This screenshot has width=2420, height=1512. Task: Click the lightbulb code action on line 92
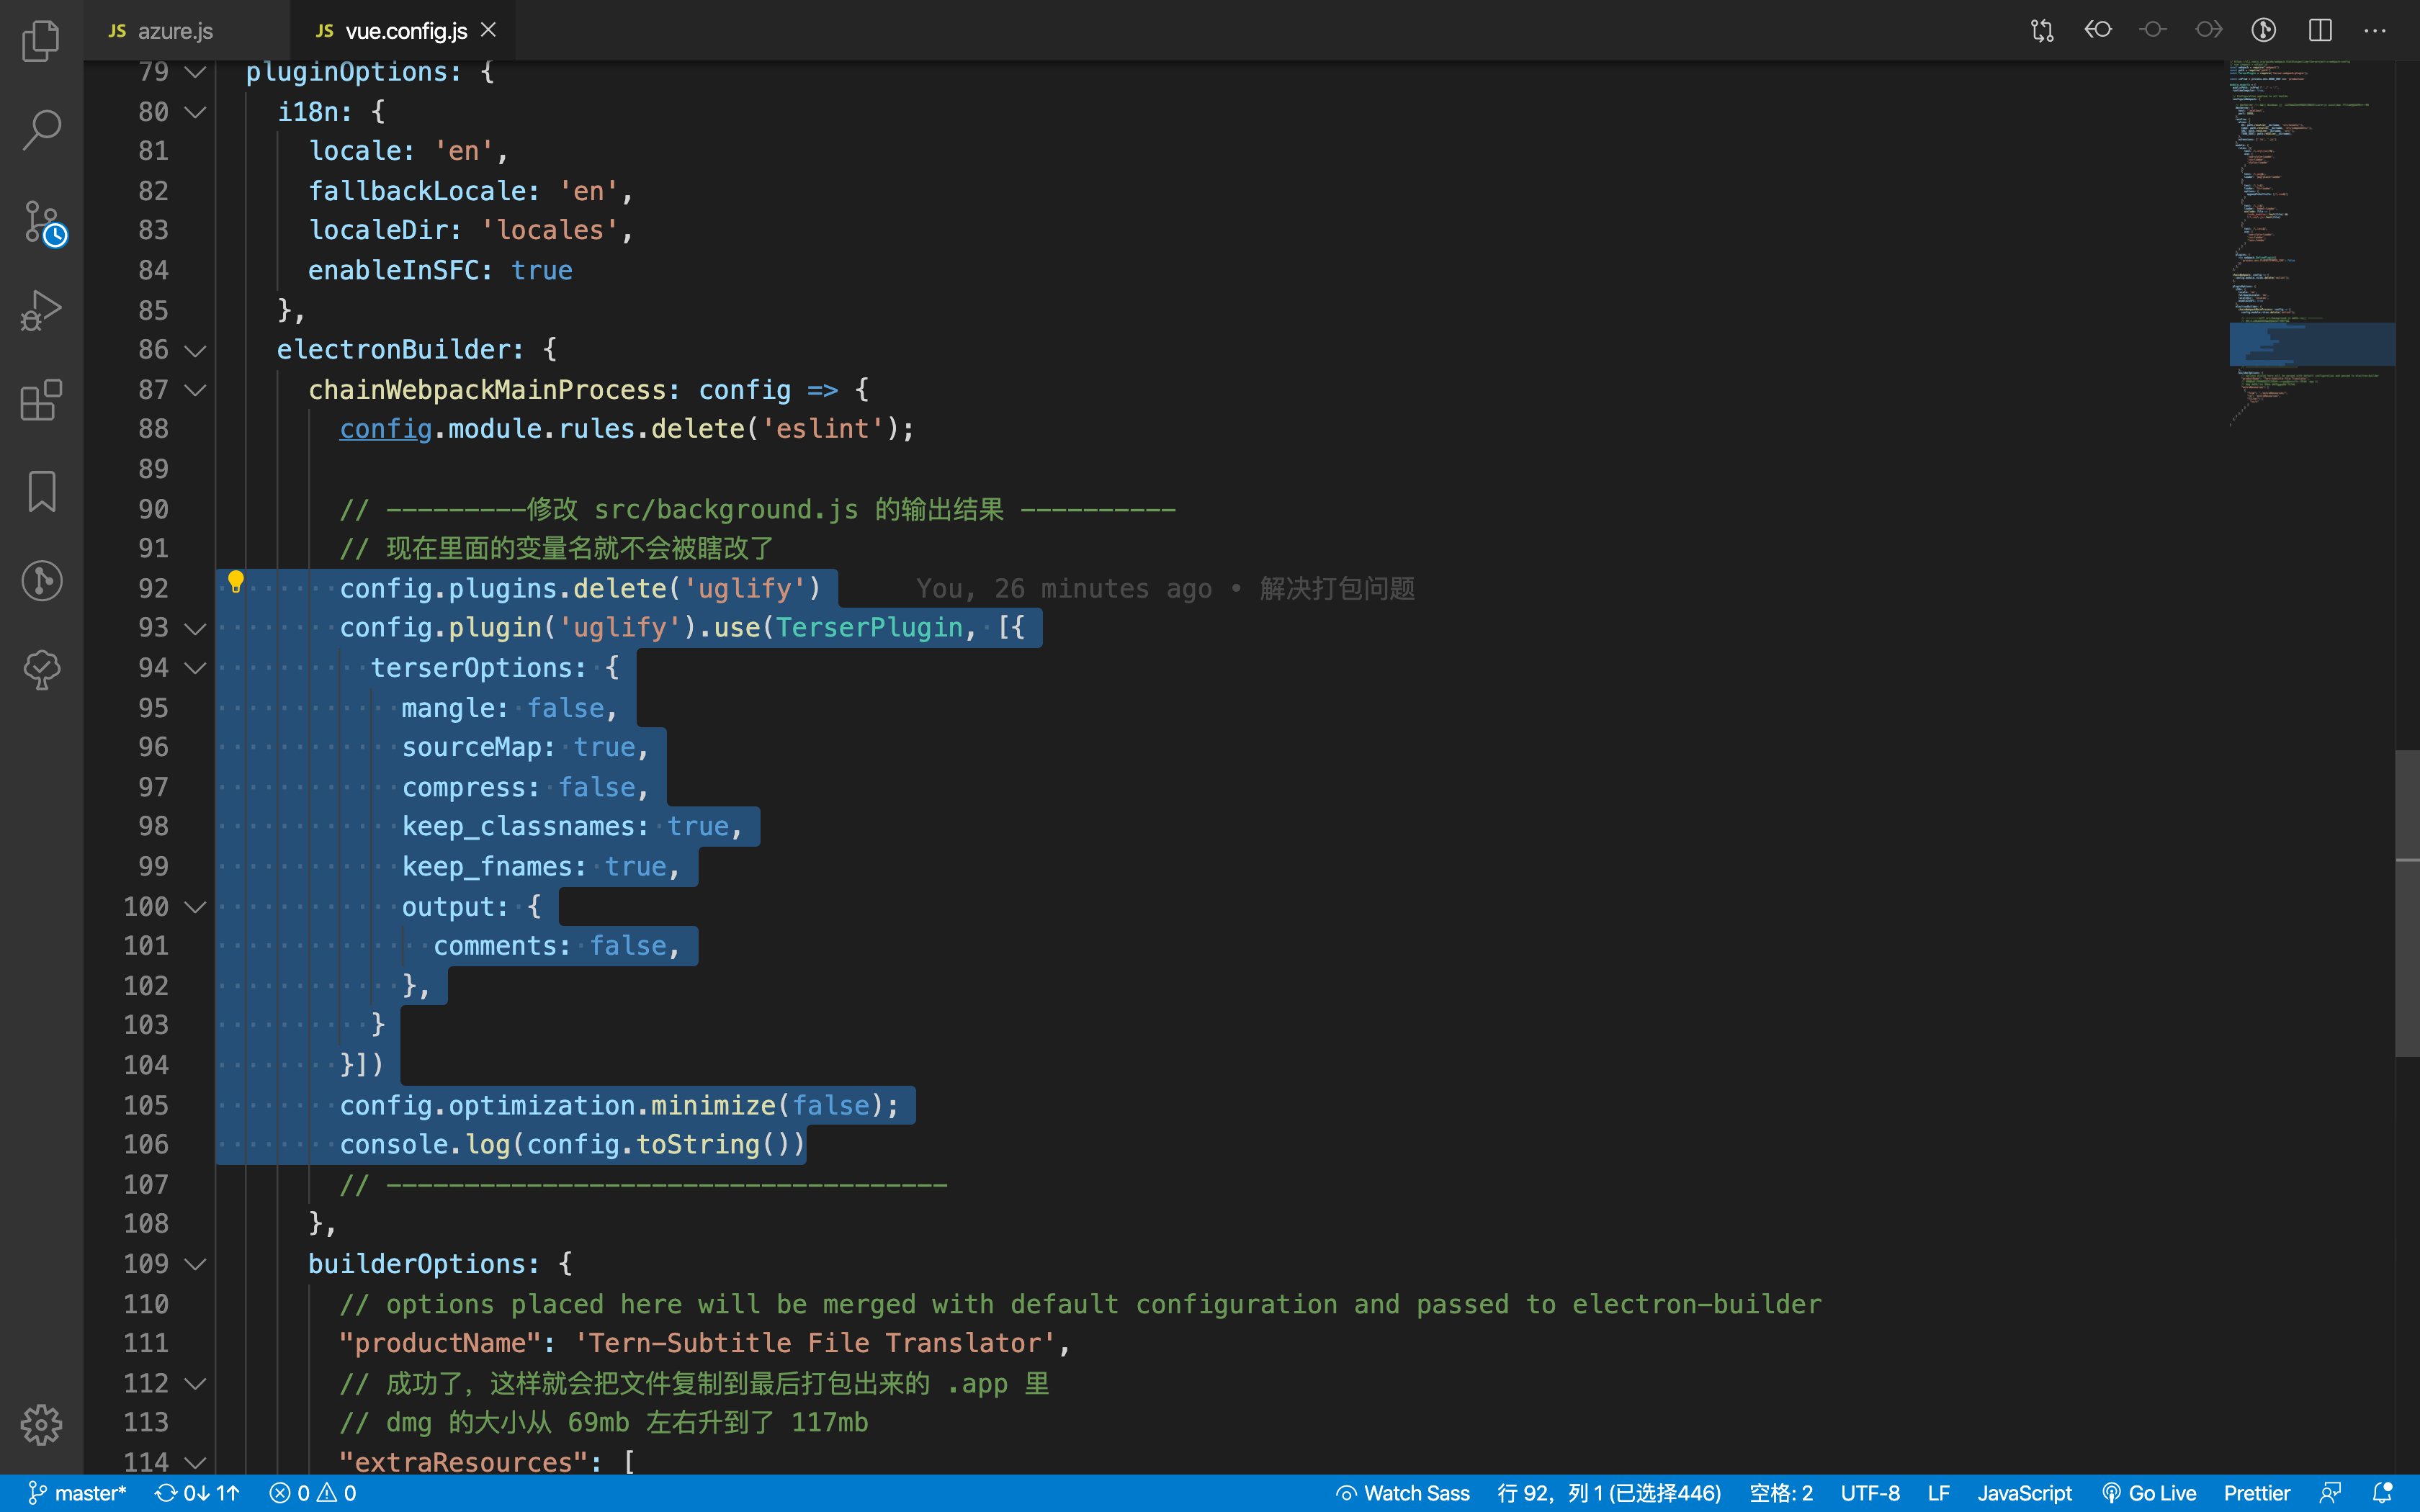(236, 581)
